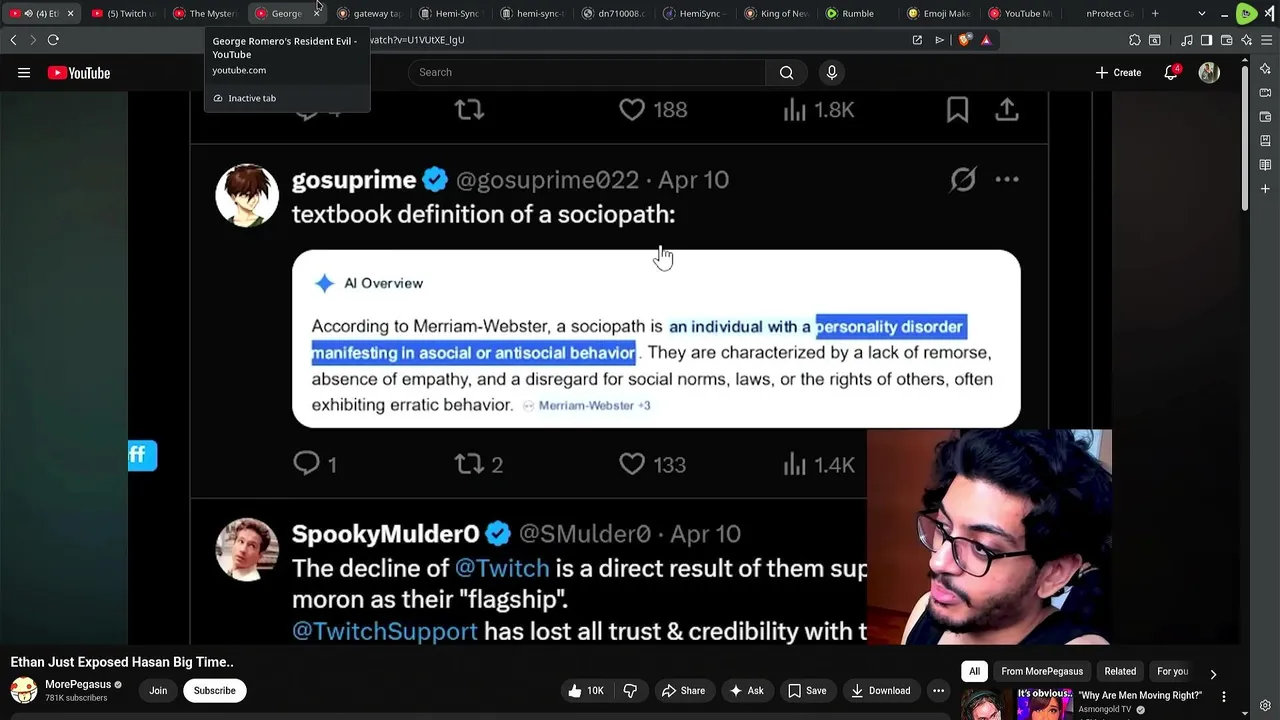Open options menu for recommended video

click(x=1223, y=696)
